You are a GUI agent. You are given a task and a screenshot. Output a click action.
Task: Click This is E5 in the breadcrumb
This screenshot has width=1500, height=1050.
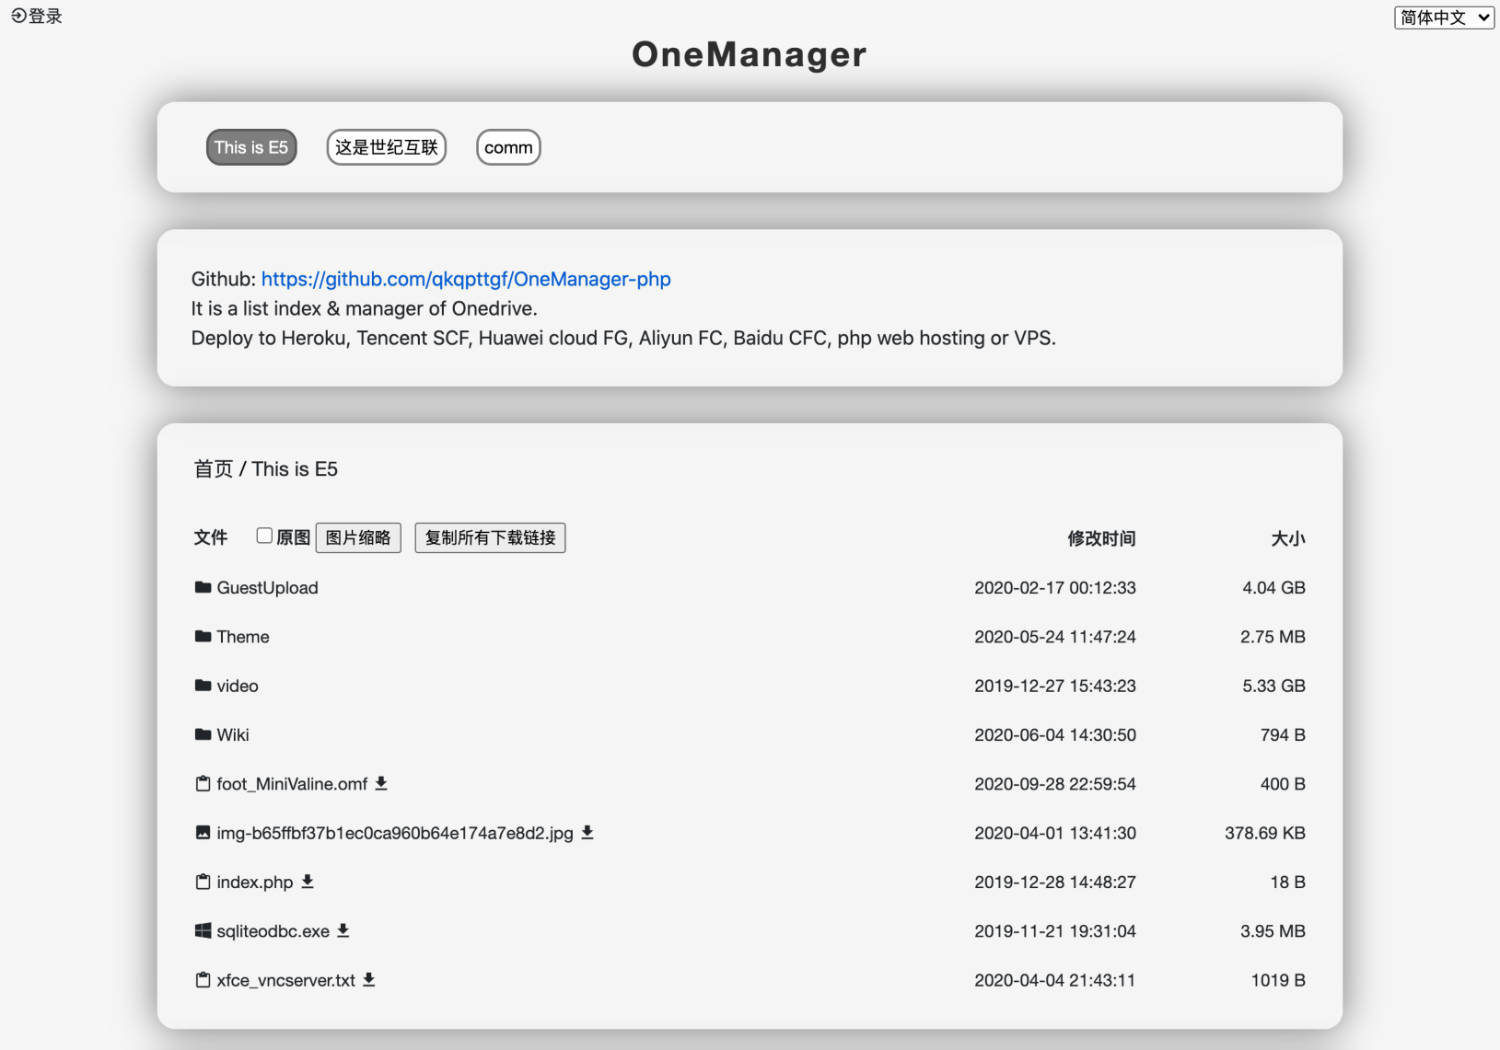(x=295, y=469)
